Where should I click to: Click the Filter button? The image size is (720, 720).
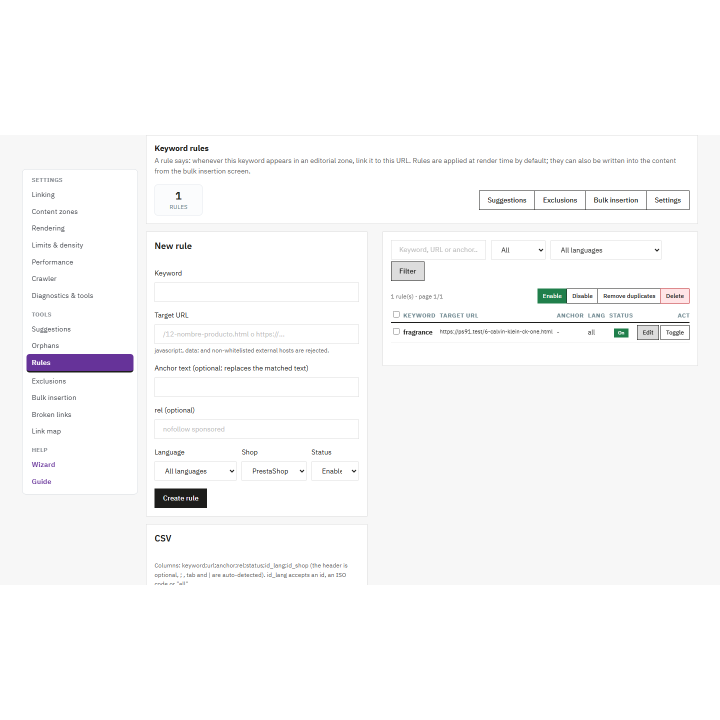(408, 271)
